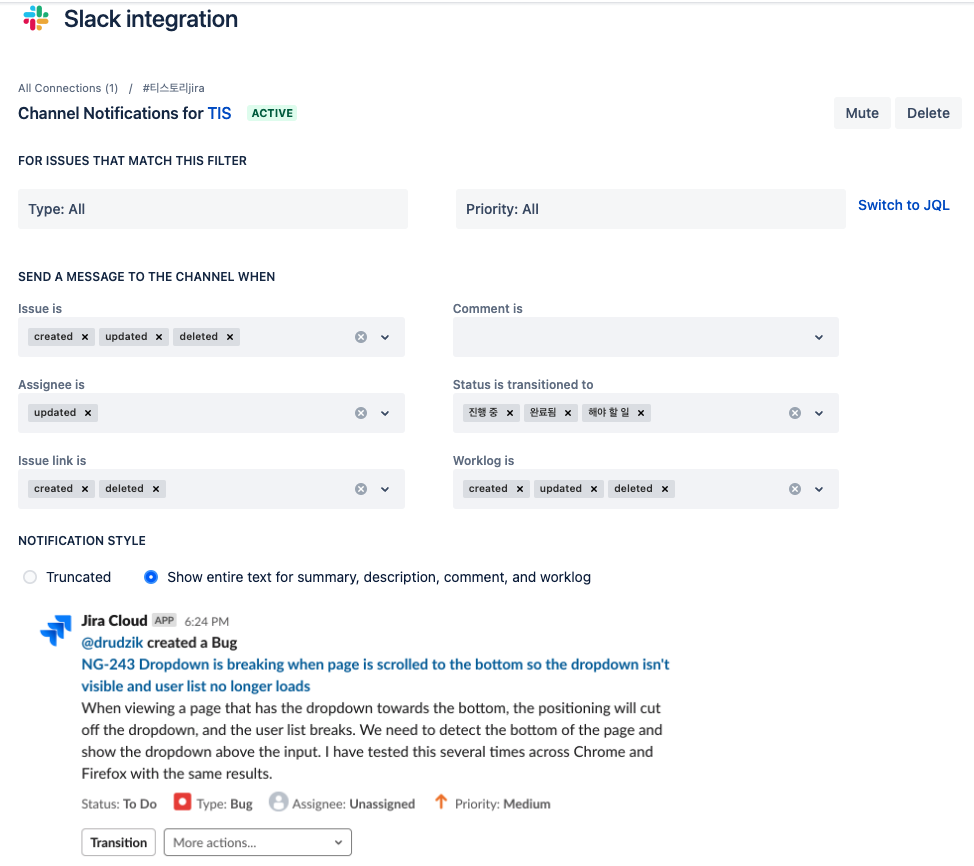Remove 'updated' tag from Assignee is
The height and width of the screenshot is (866, 974).
[88, 412]
